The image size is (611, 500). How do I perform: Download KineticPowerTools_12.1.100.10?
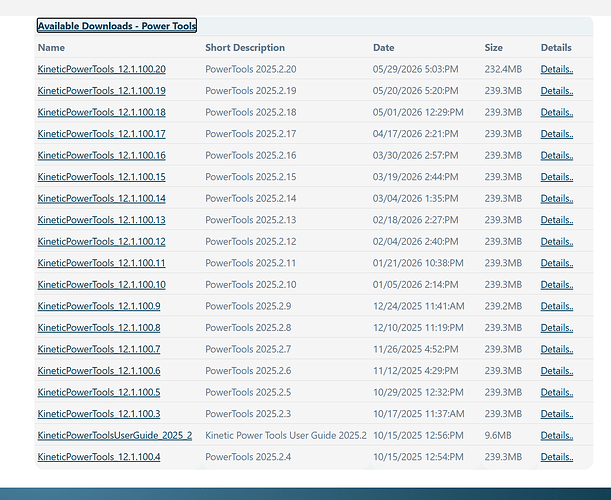pyautogui.click(x=101, y=284)
